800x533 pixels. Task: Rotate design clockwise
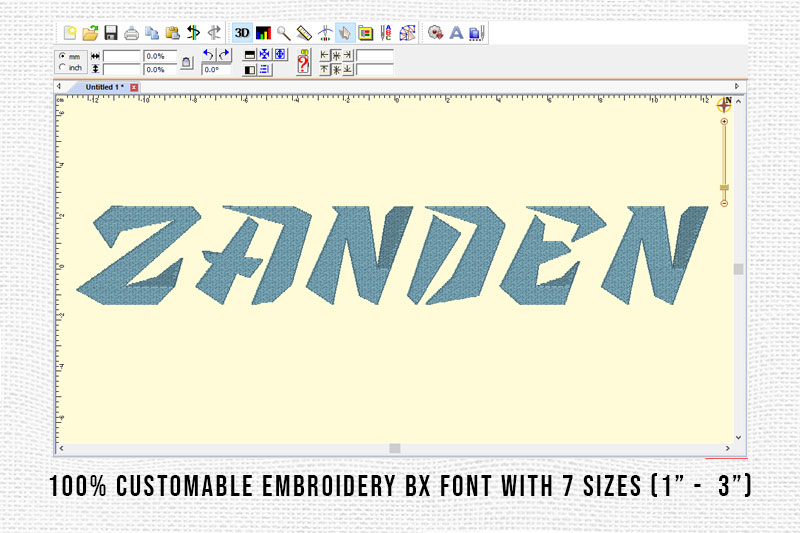[224, 54]
